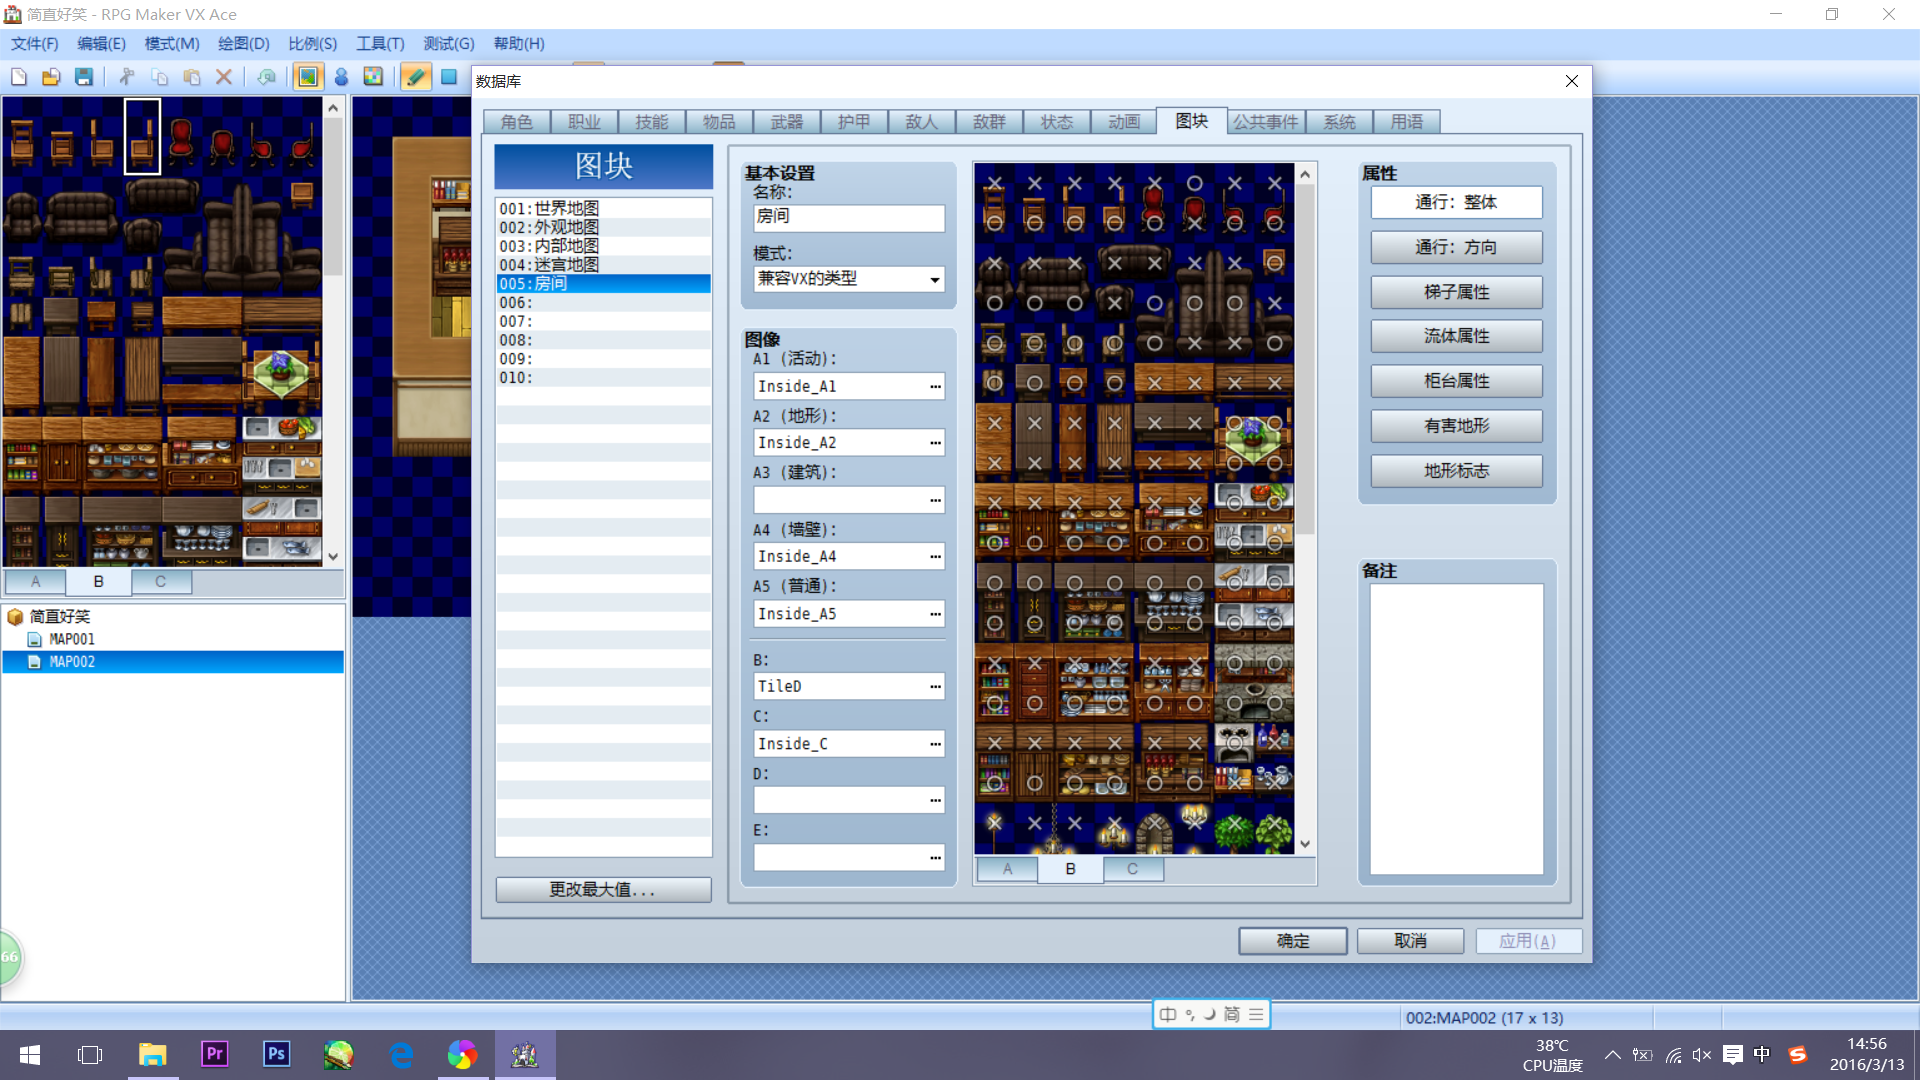Select the Rectangle drawing tool
The image size is (1920, 1080).
[449, 77]
